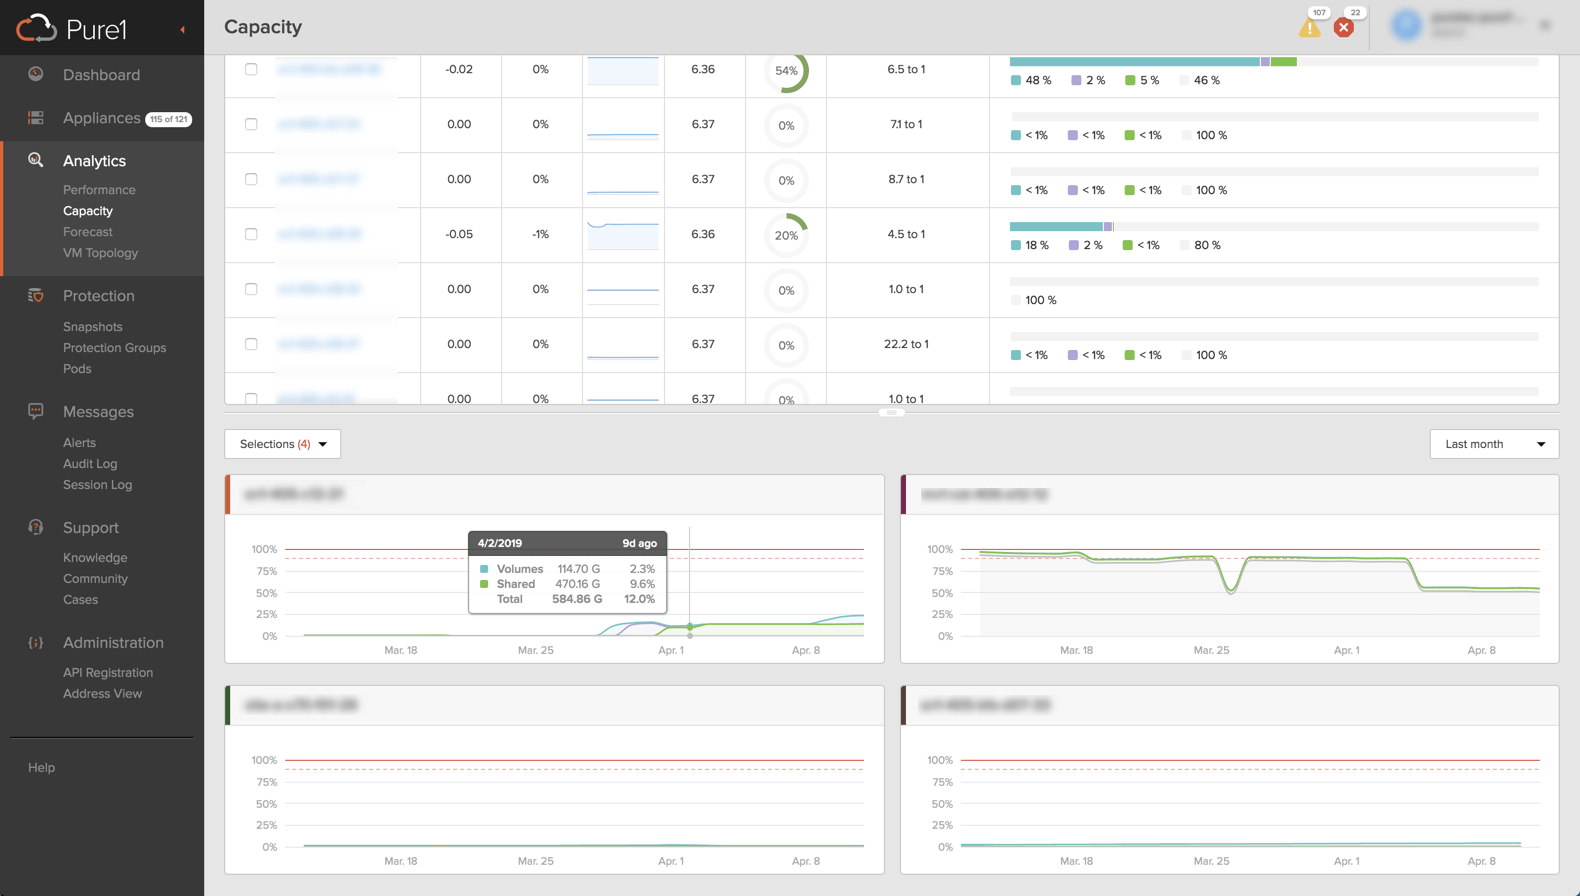
Task: Tick the checkbox in the 8.7 to 1 row
Action: point(251,179)
